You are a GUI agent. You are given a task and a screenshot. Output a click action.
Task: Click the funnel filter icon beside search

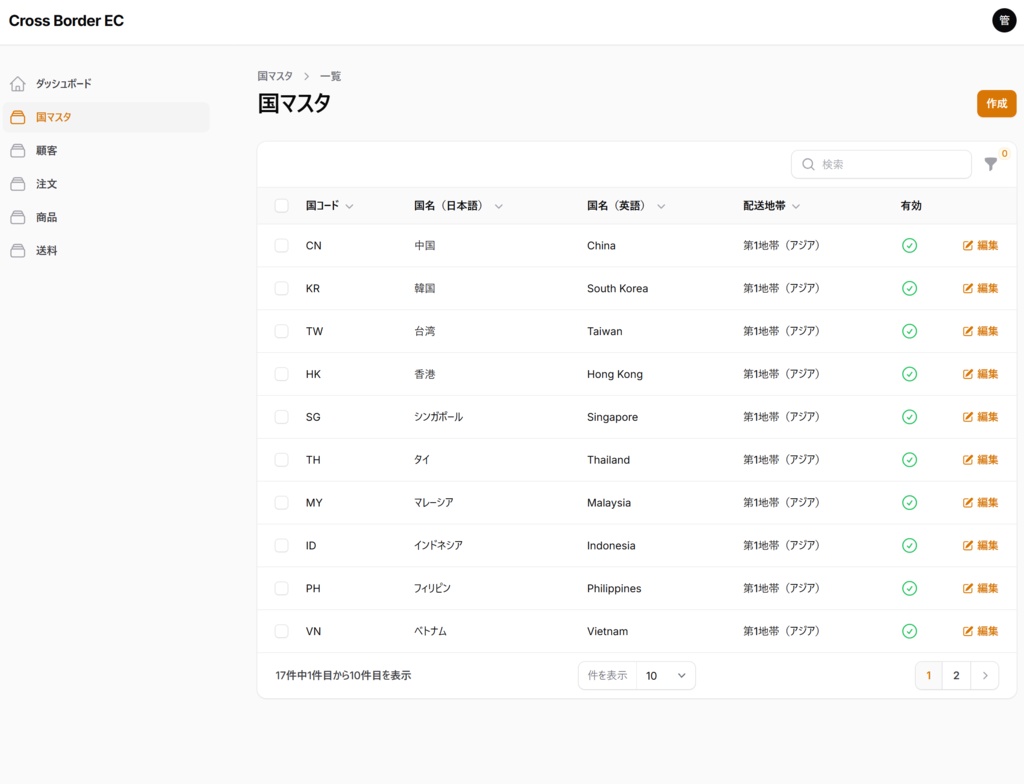tap(990, 165)
